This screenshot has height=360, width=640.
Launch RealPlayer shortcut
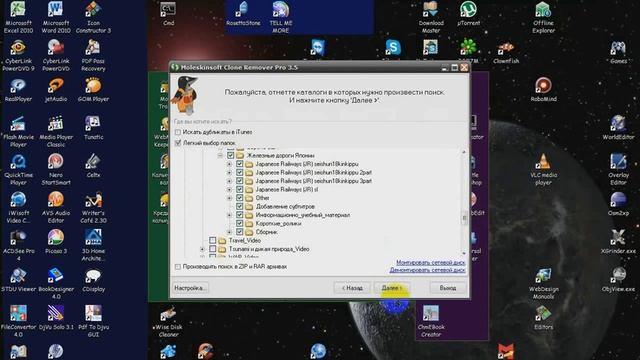[18, 90]
